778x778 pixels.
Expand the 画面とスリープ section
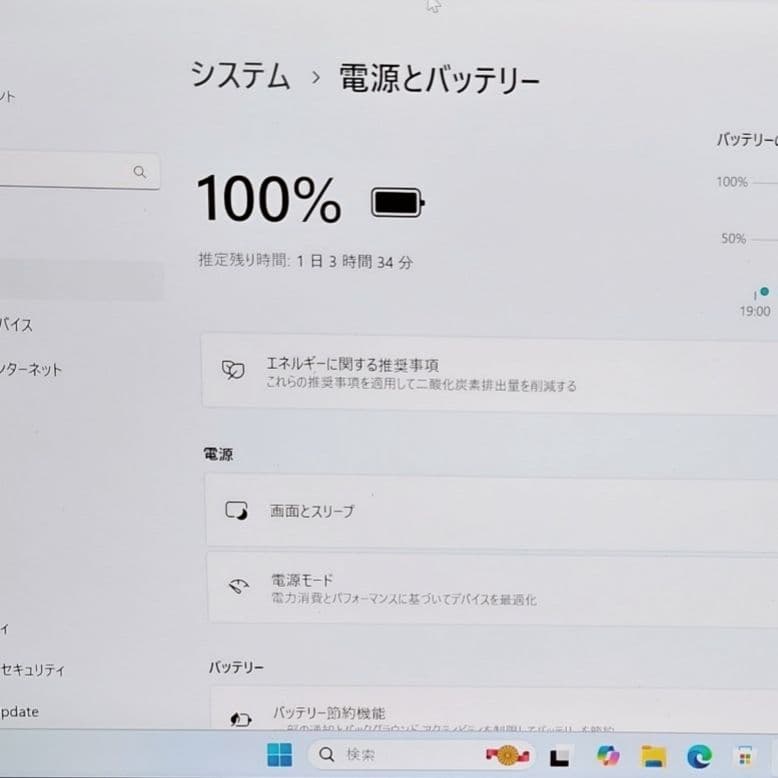pyautogui.click(x=491, y=511)
